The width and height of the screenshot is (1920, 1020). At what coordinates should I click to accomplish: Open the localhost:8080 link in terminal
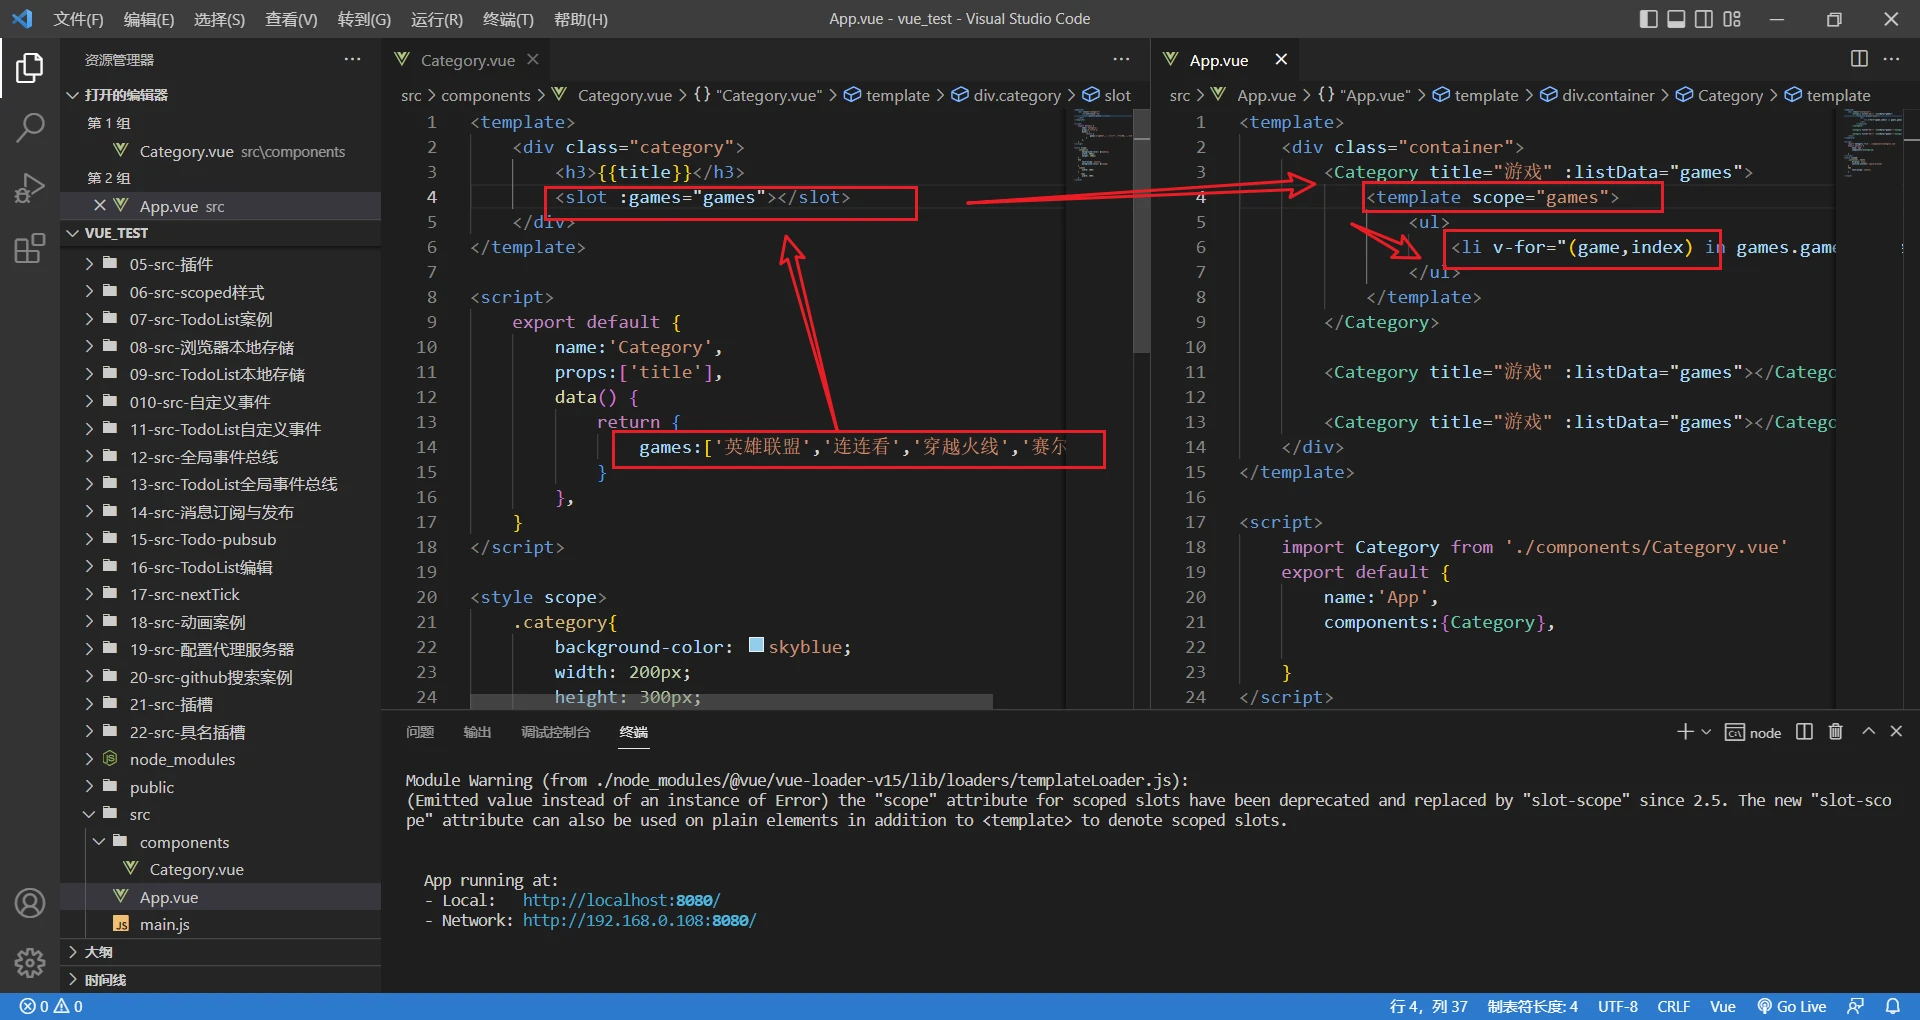point(620,900)
